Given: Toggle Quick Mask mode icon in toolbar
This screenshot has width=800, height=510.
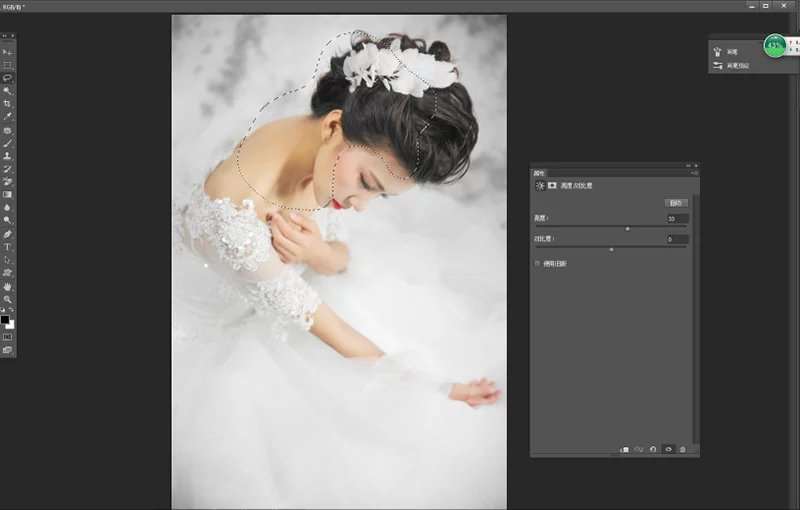Looking at the screenshot, I should click(x=8, y=337).
